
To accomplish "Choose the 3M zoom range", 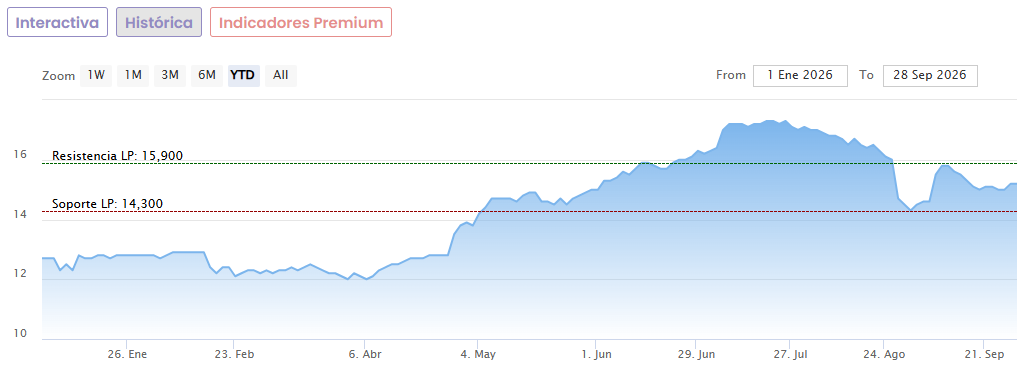I will (170, 75).
